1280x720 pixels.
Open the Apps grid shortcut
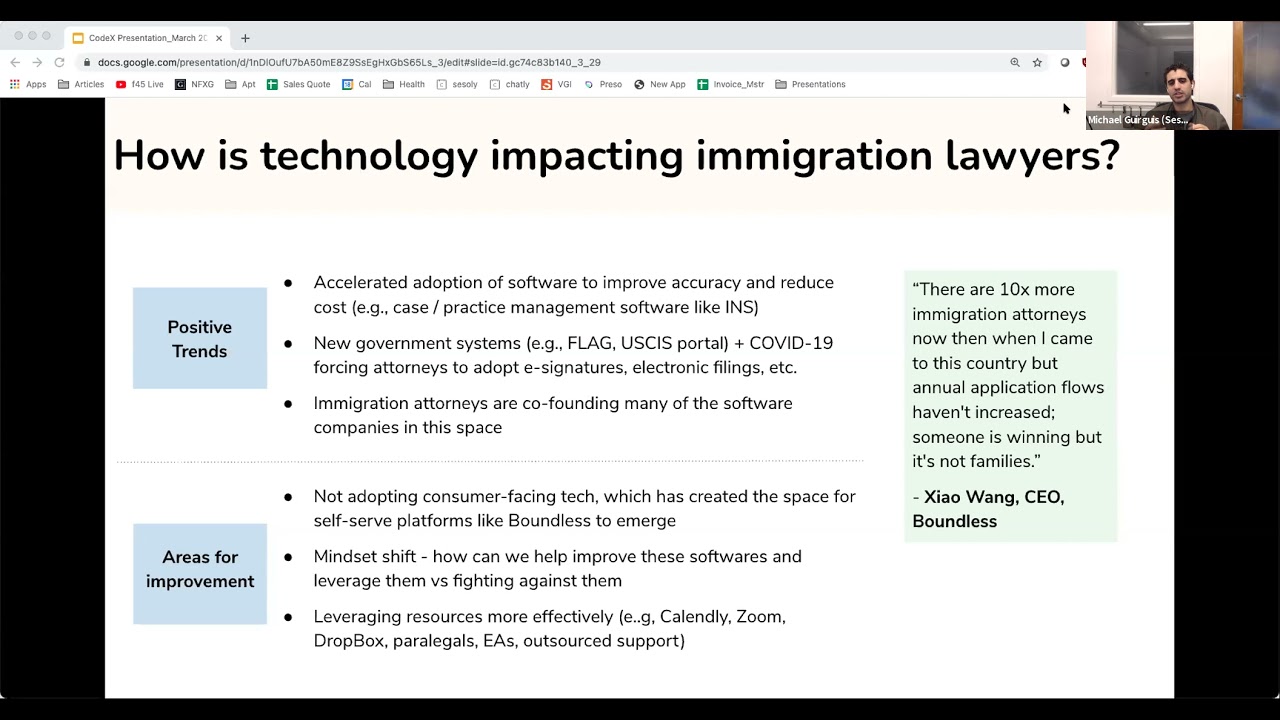coord(28,84)
